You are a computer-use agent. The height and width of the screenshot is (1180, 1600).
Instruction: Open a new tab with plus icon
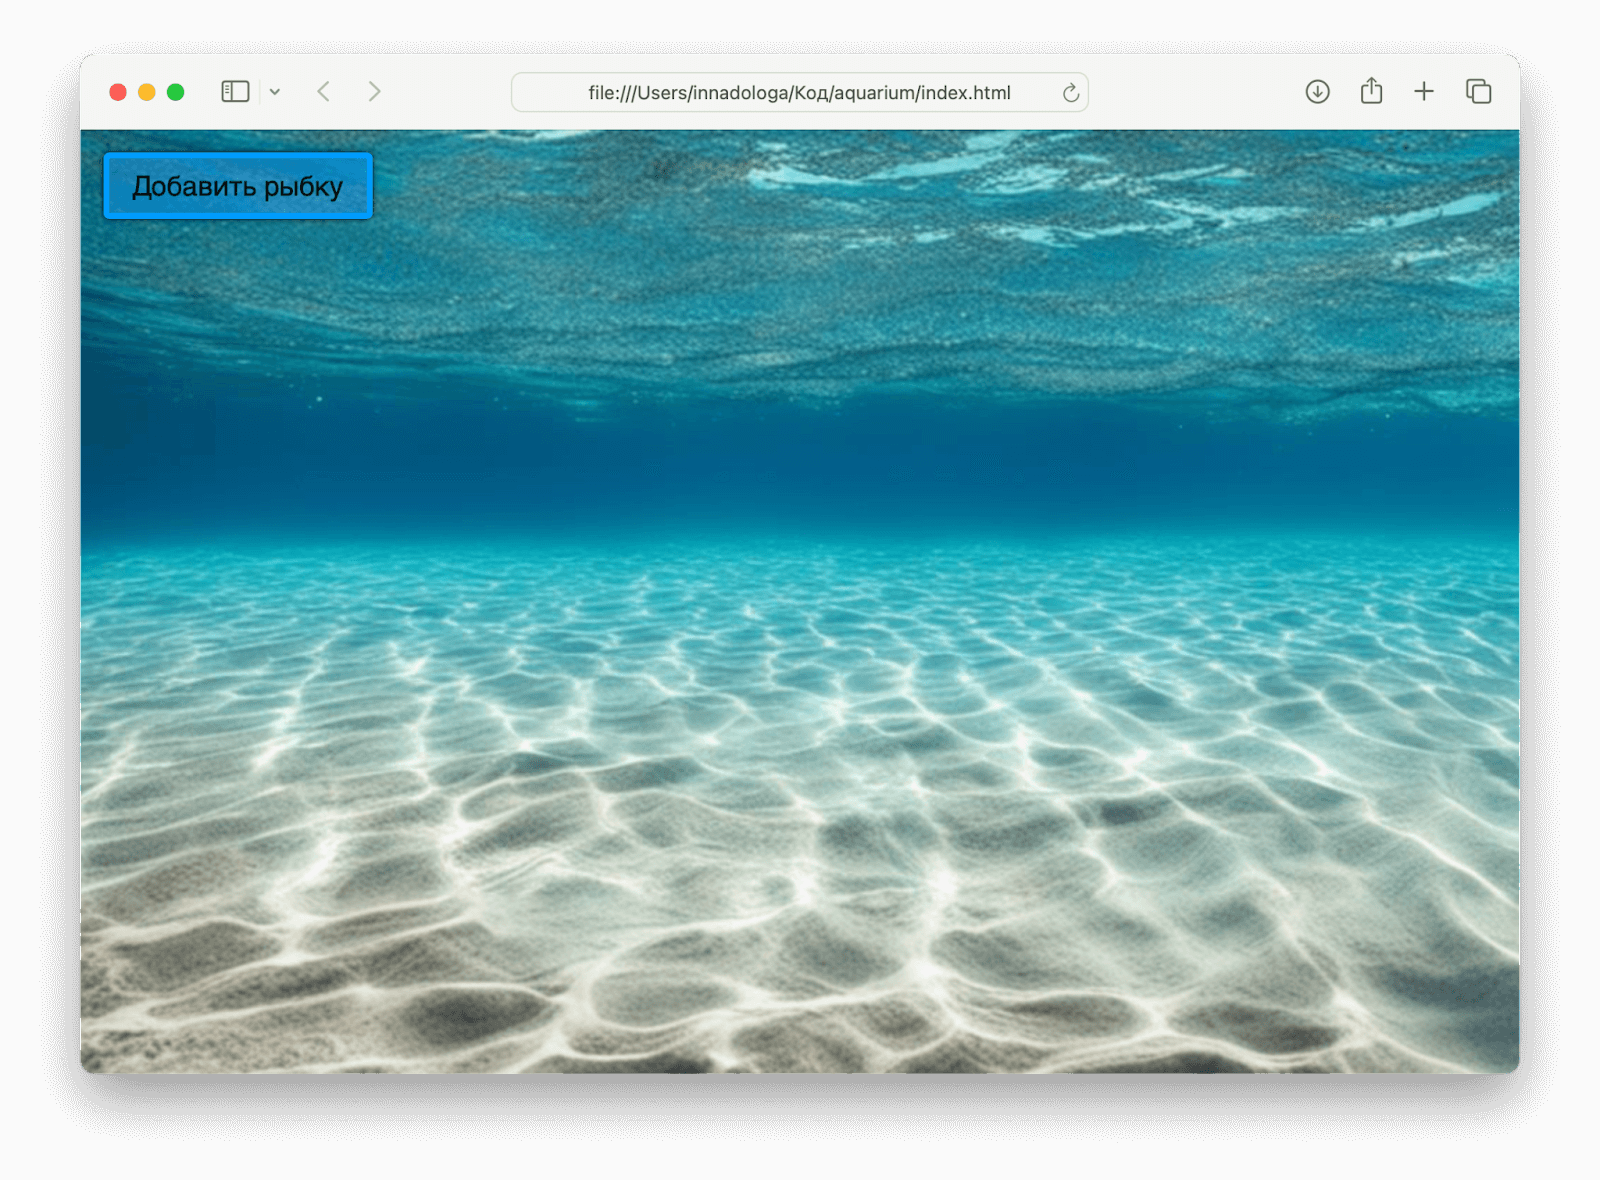point(1424,92)
